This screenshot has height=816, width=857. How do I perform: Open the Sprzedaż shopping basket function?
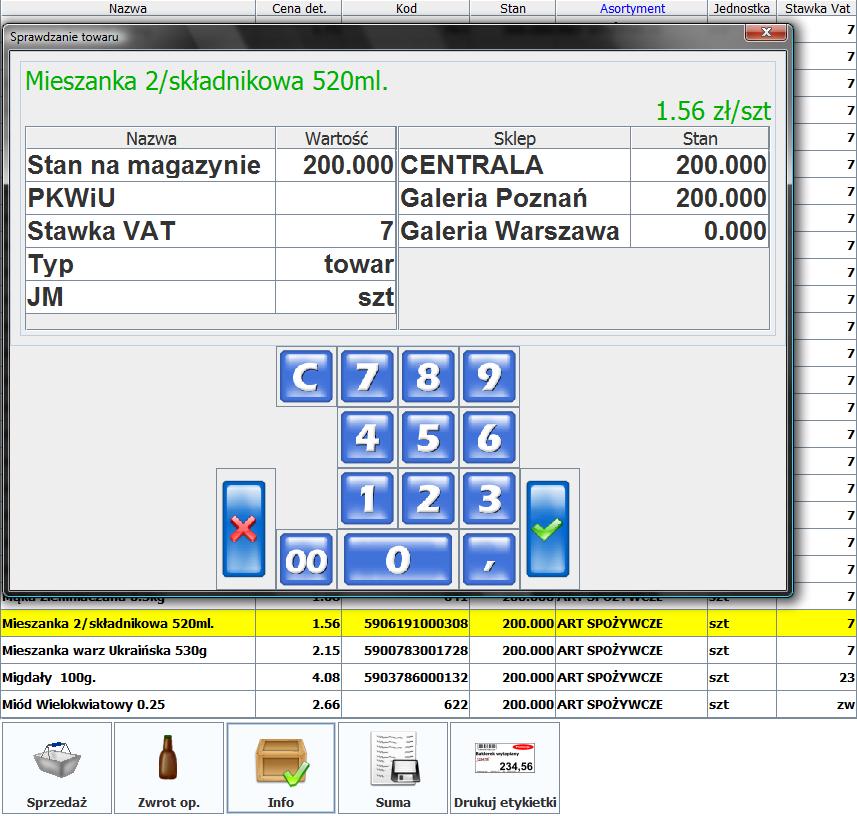pos(57,768)
